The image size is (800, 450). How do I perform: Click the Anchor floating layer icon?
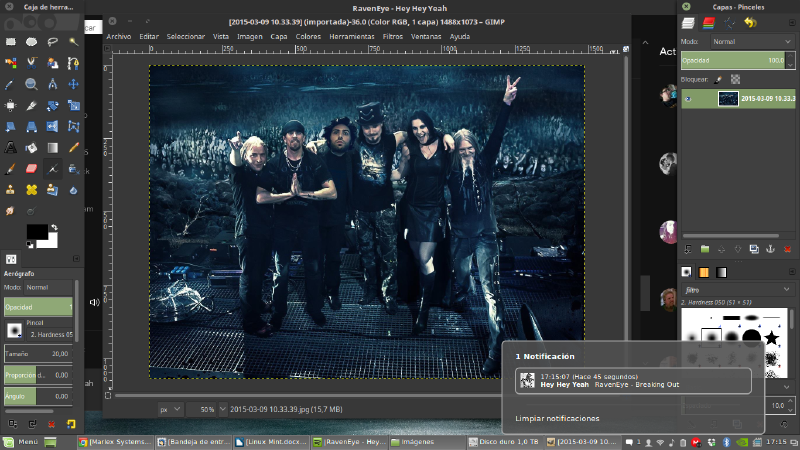tap(770, 249)
